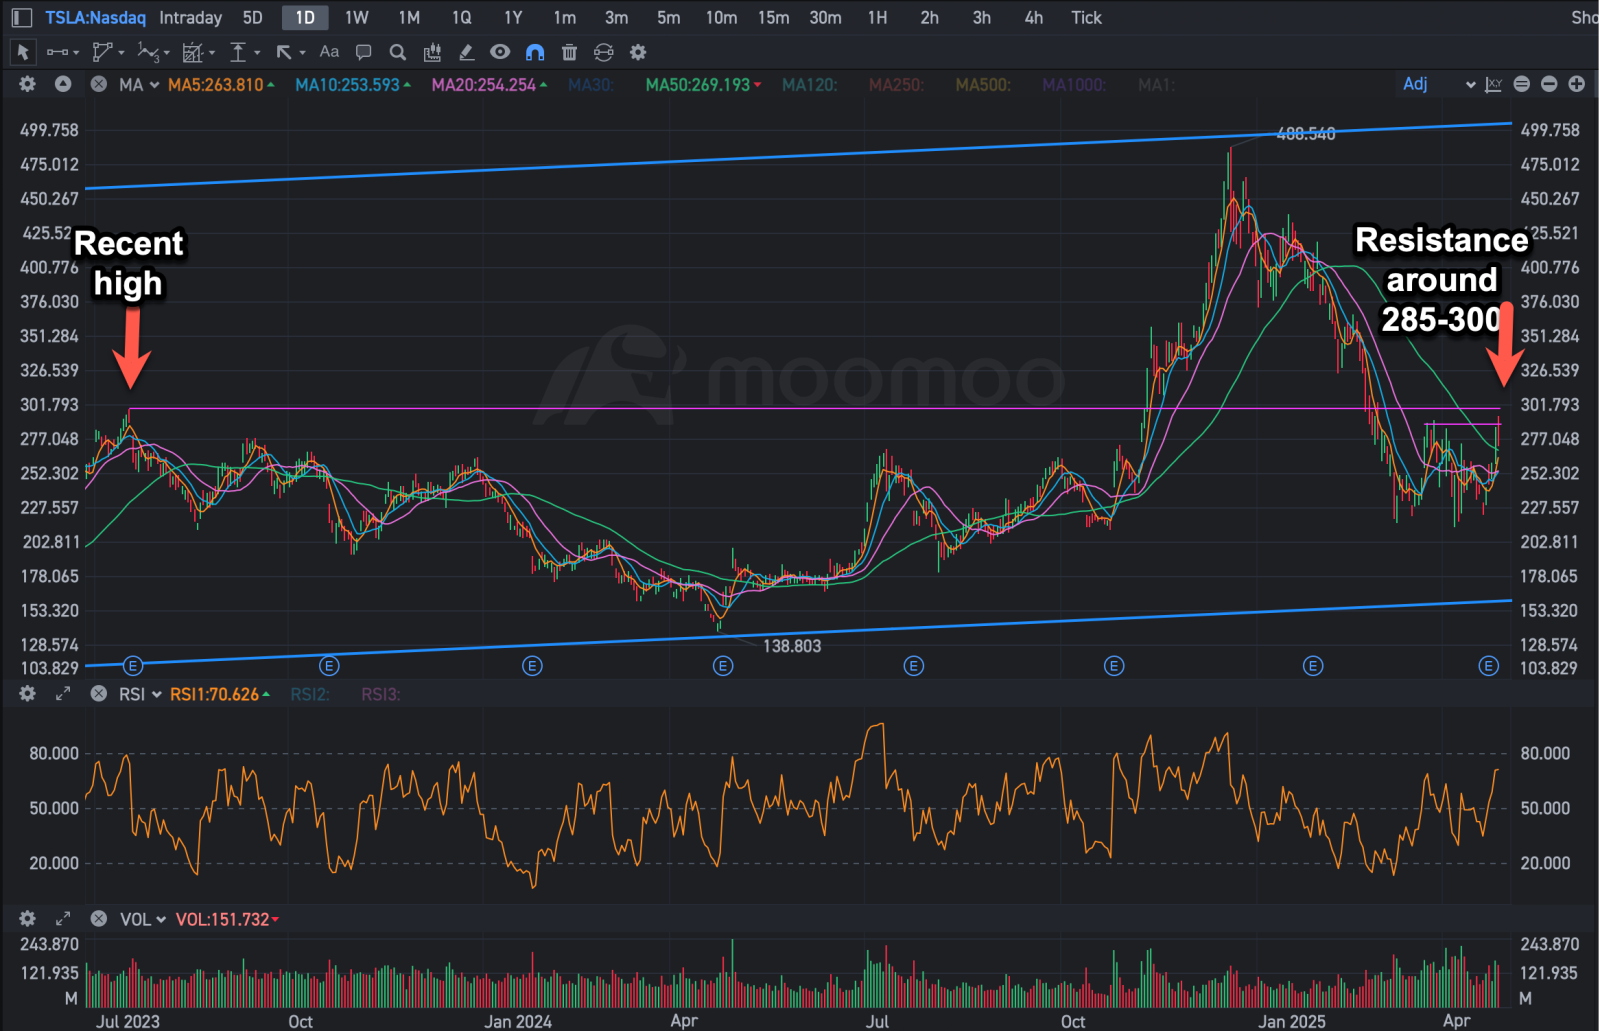The width and height of the screenshot is (1600, 1031).
Task: Remove the RSI indicator
Action: pos(98,693)
